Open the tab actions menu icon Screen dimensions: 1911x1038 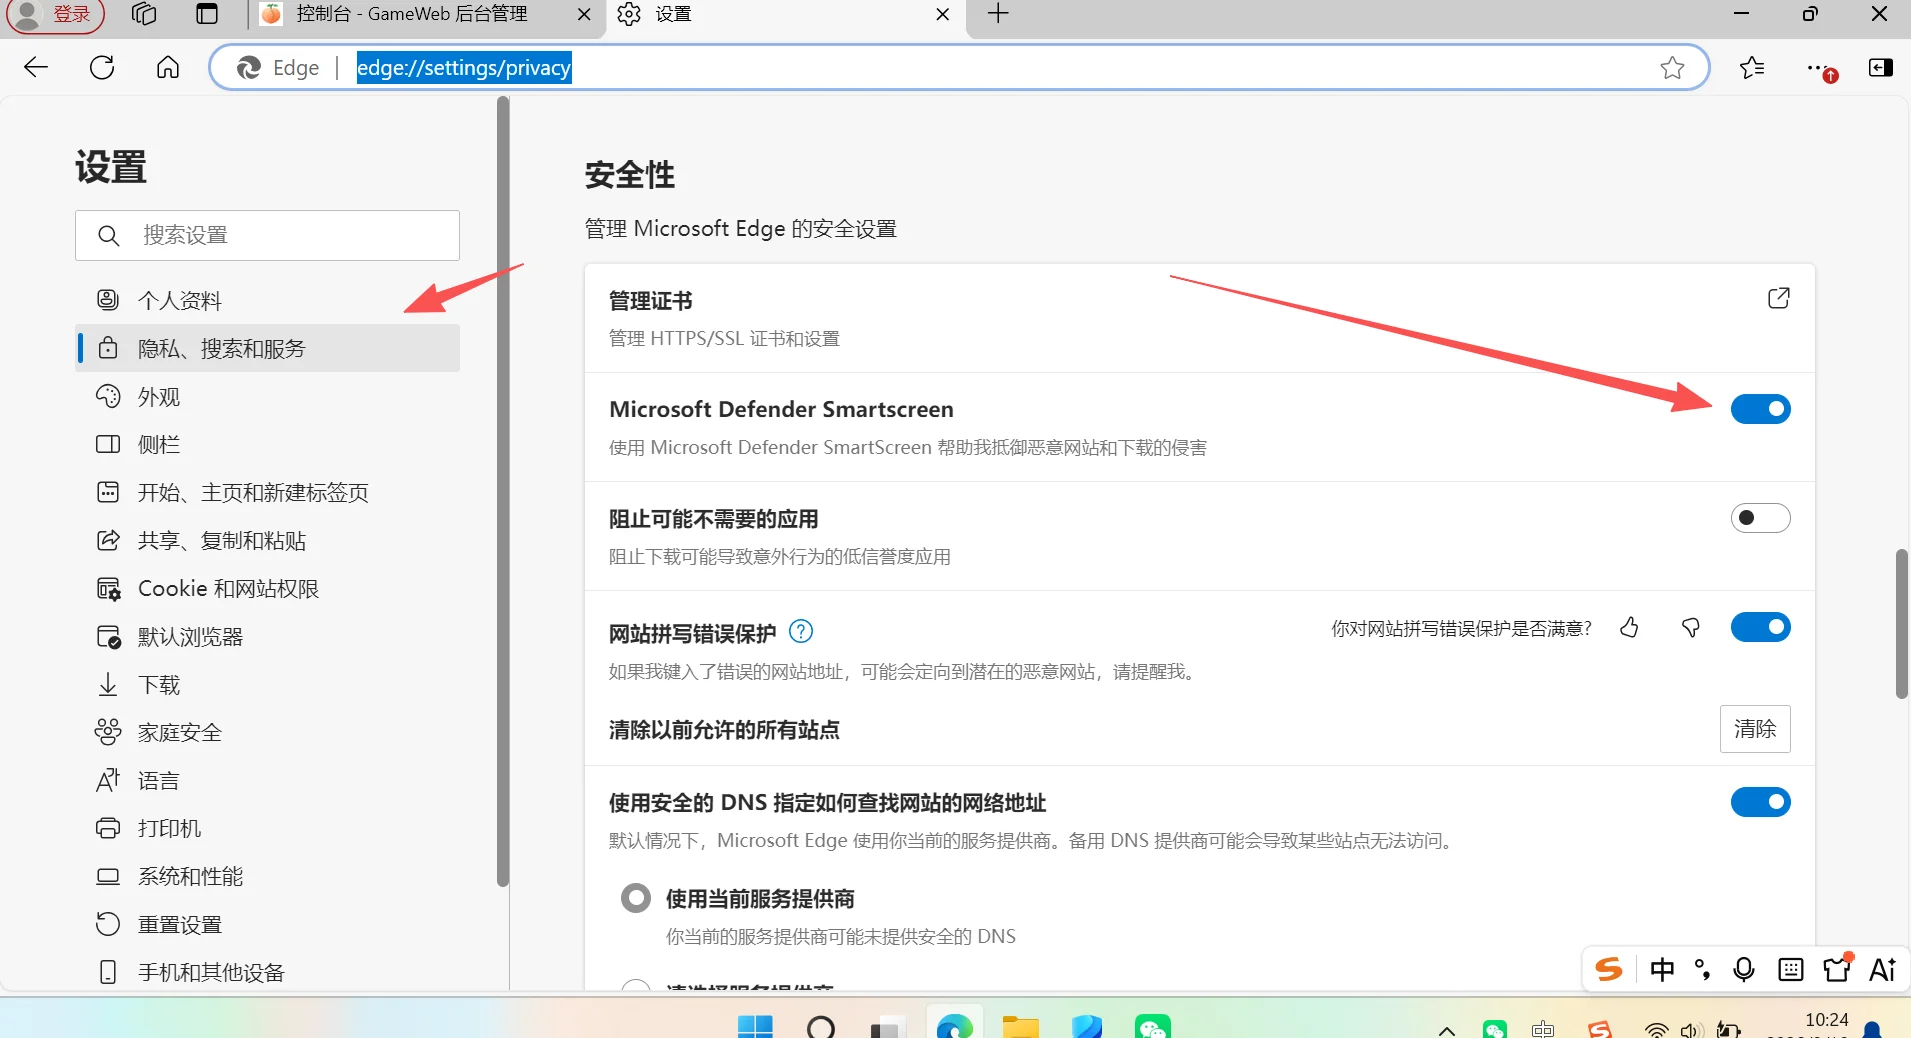click(x=207, y=14)
